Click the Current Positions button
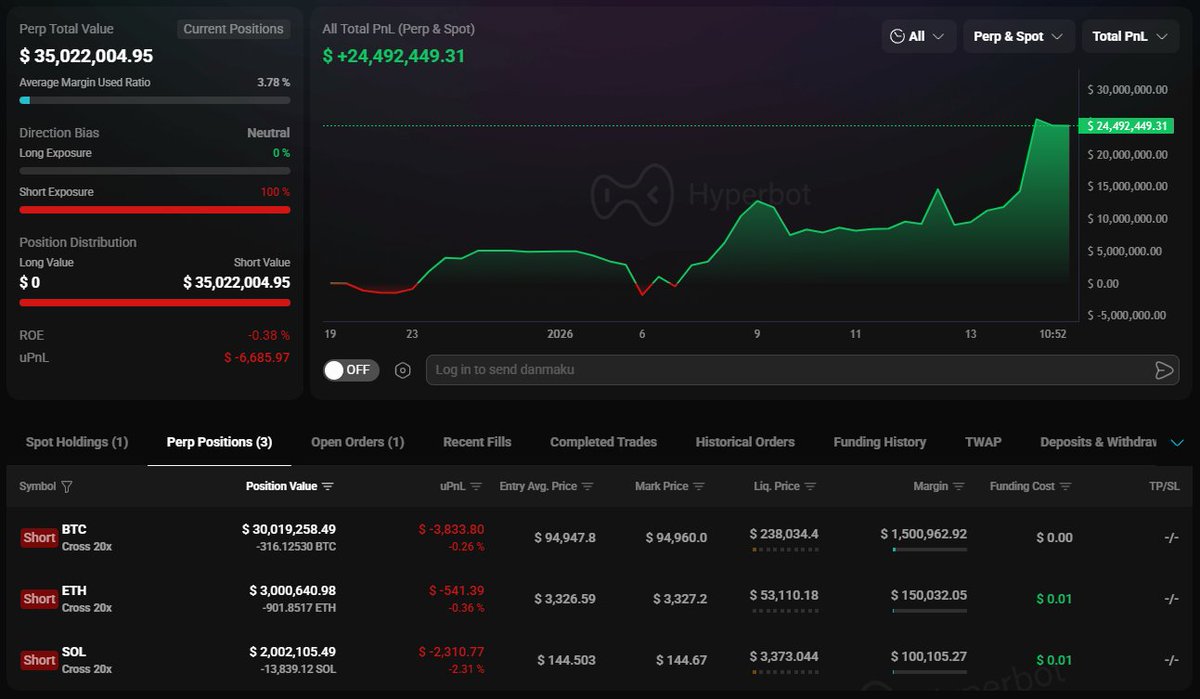This screenshot has width=1200, height=699. 234,29
